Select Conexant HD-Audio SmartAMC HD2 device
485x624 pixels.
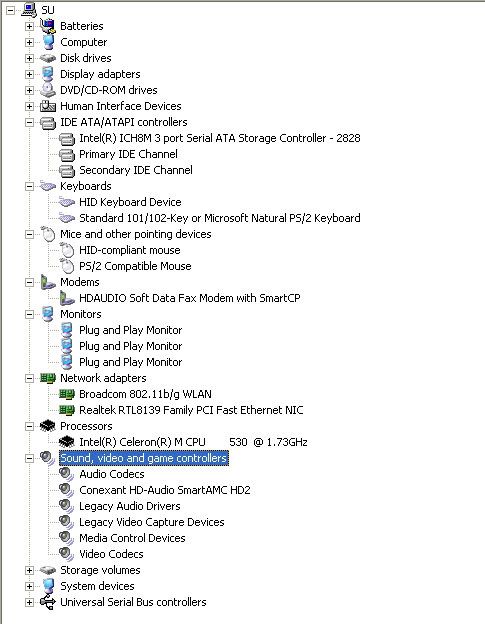click(165, 490)
